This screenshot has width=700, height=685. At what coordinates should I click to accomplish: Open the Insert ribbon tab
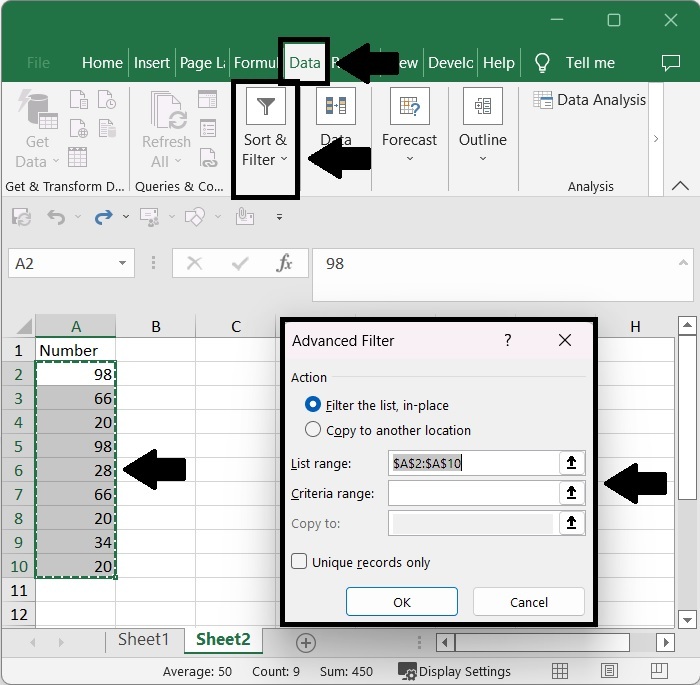click(x=152, y=63)
